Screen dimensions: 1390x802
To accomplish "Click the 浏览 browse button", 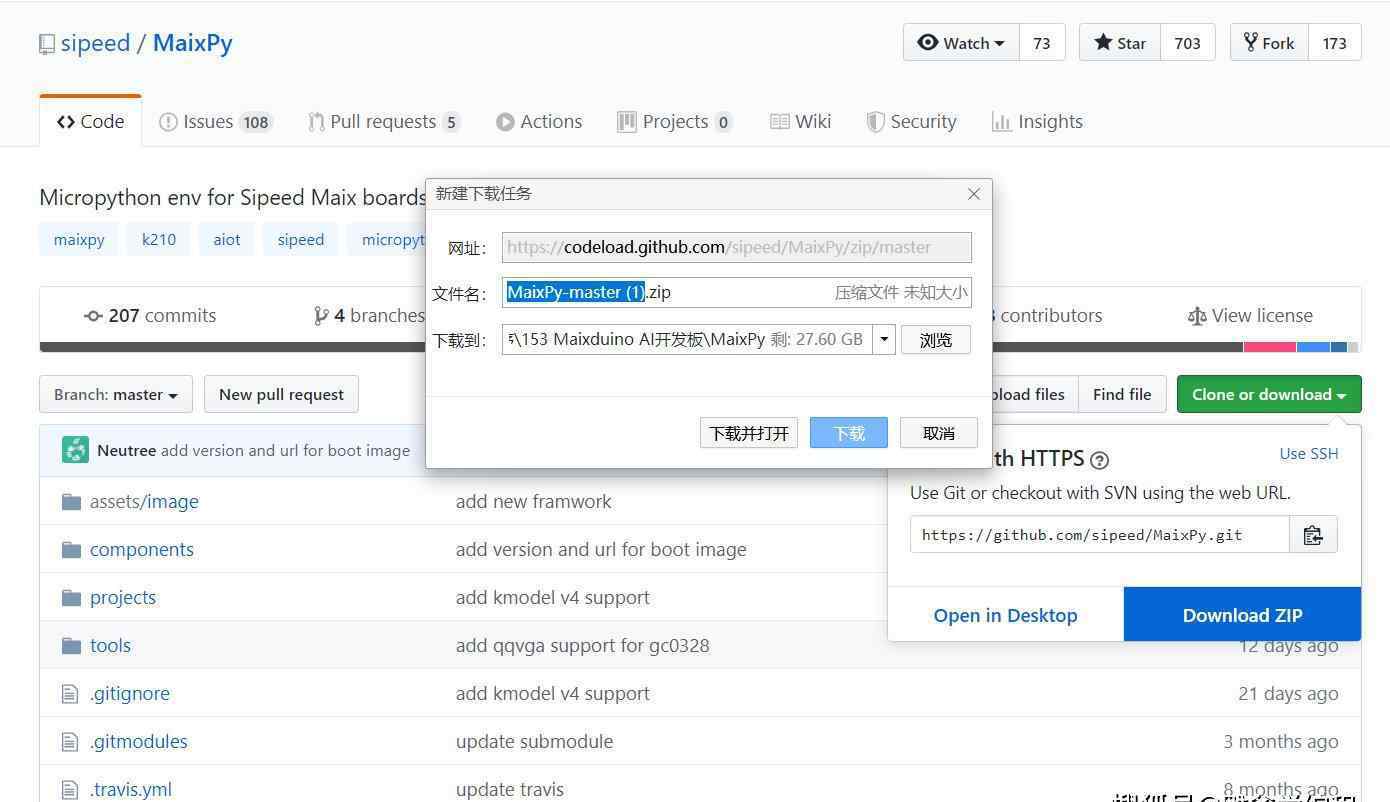I will click(x=936, y=340).
